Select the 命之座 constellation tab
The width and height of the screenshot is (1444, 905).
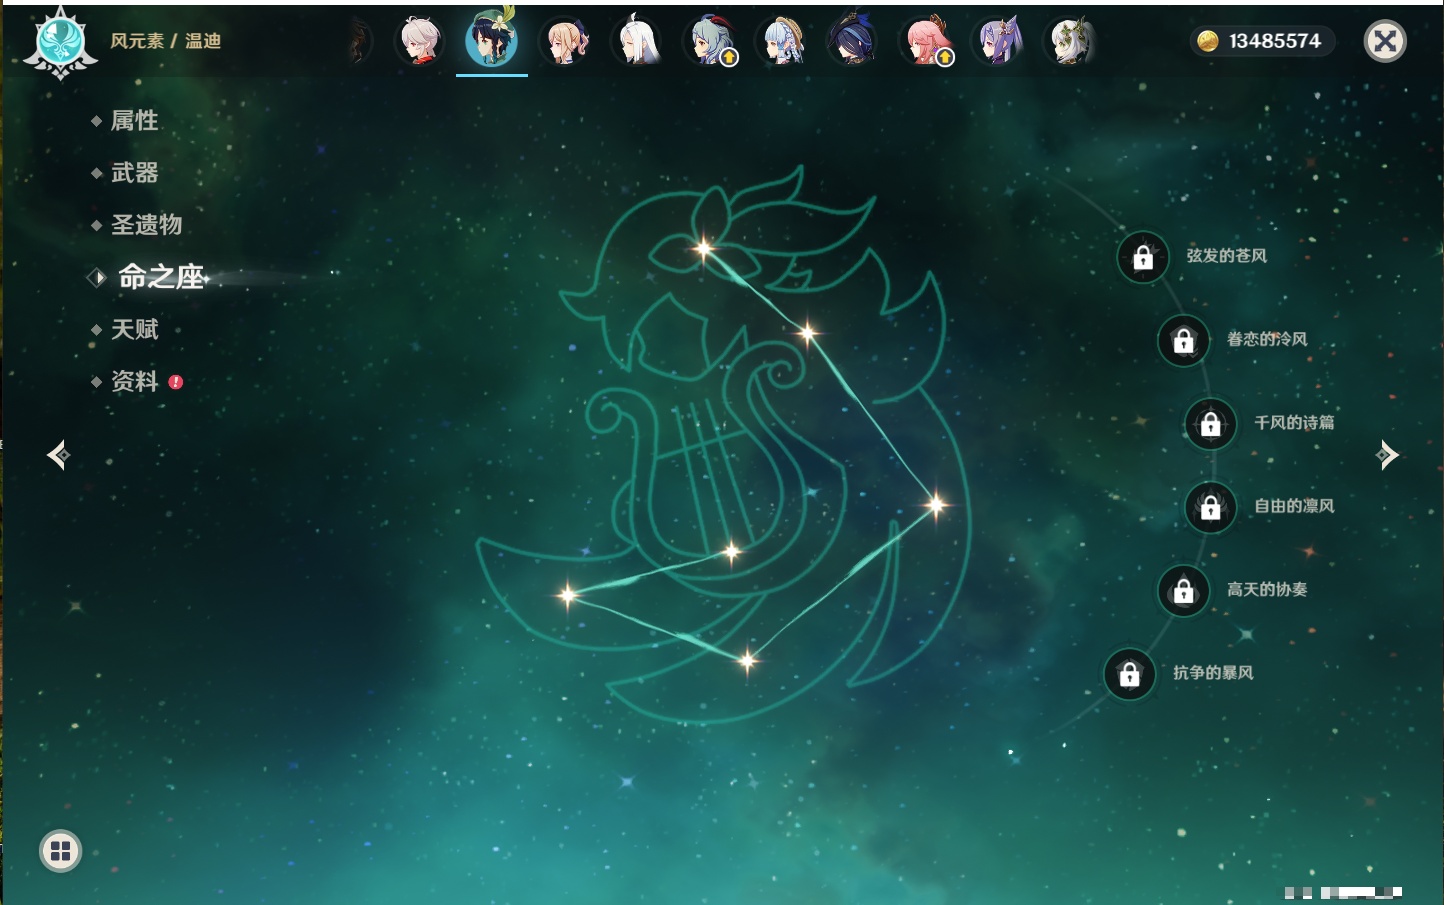pos(160,277)
